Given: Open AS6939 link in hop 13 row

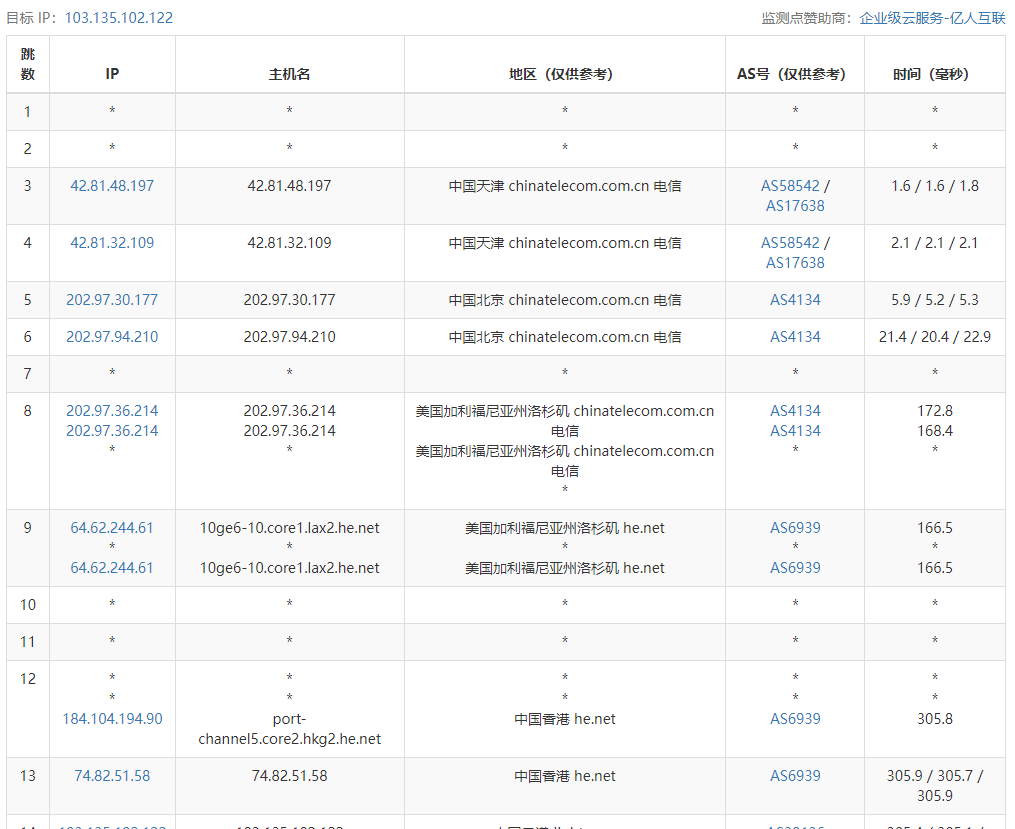Looking at the screenshot, I should (x=795, y=776).
